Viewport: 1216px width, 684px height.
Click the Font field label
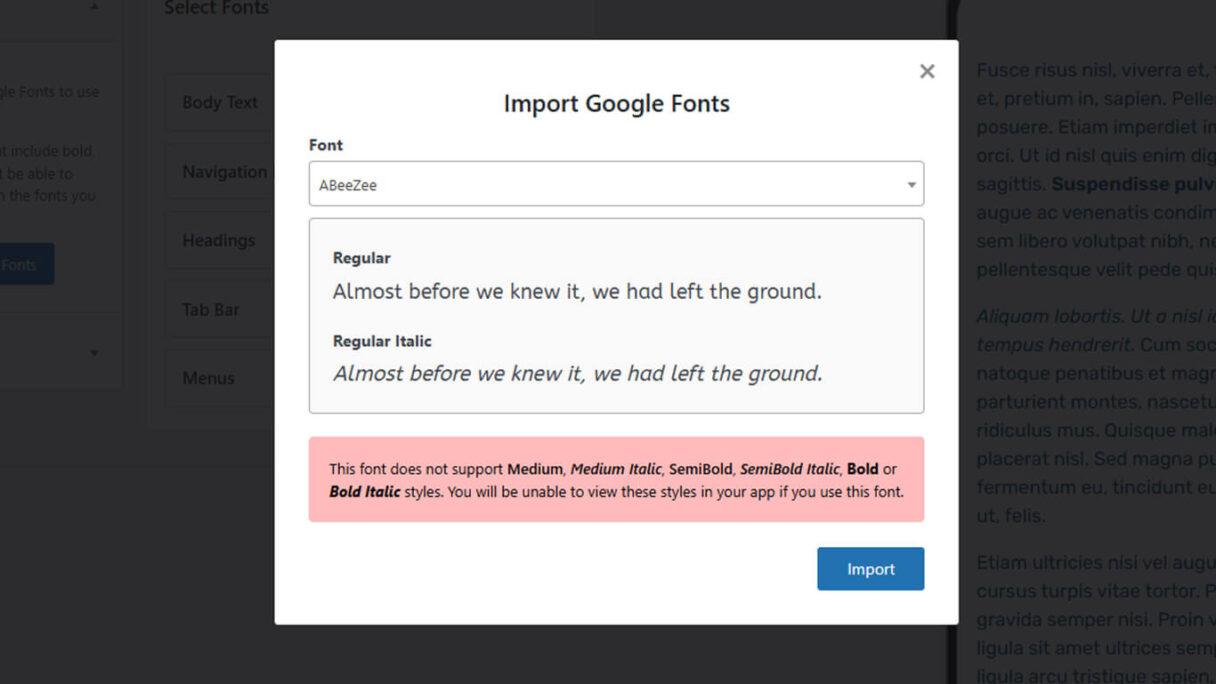(x=325, y=145)
